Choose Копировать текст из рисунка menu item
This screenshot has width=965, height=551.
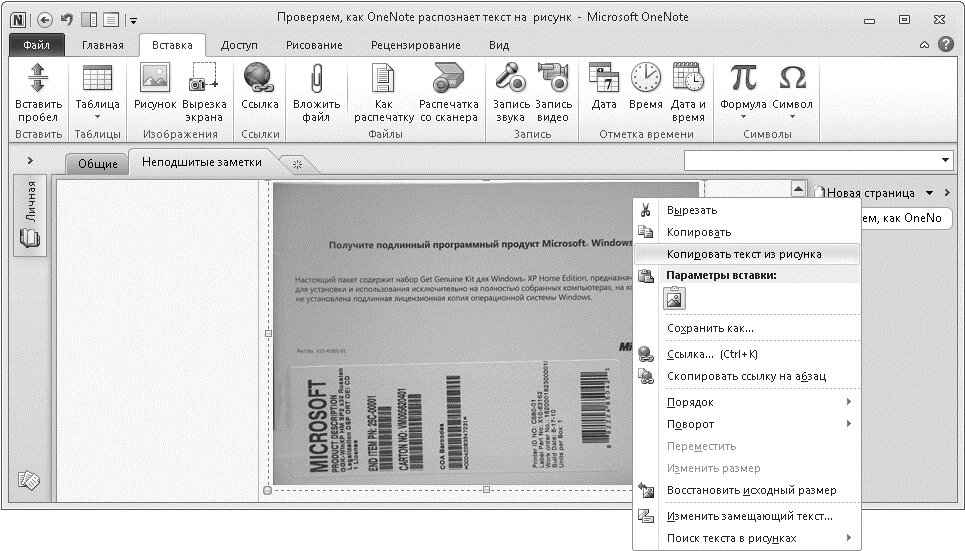(x=744, y=254)
